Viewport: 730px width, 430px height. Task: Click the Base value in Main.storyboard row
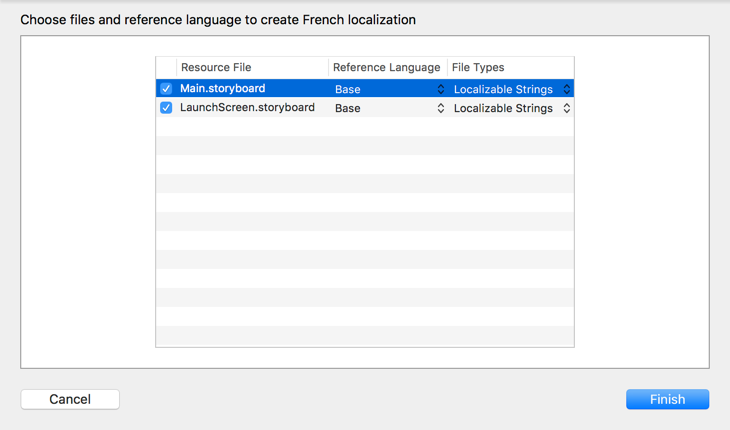348,89
